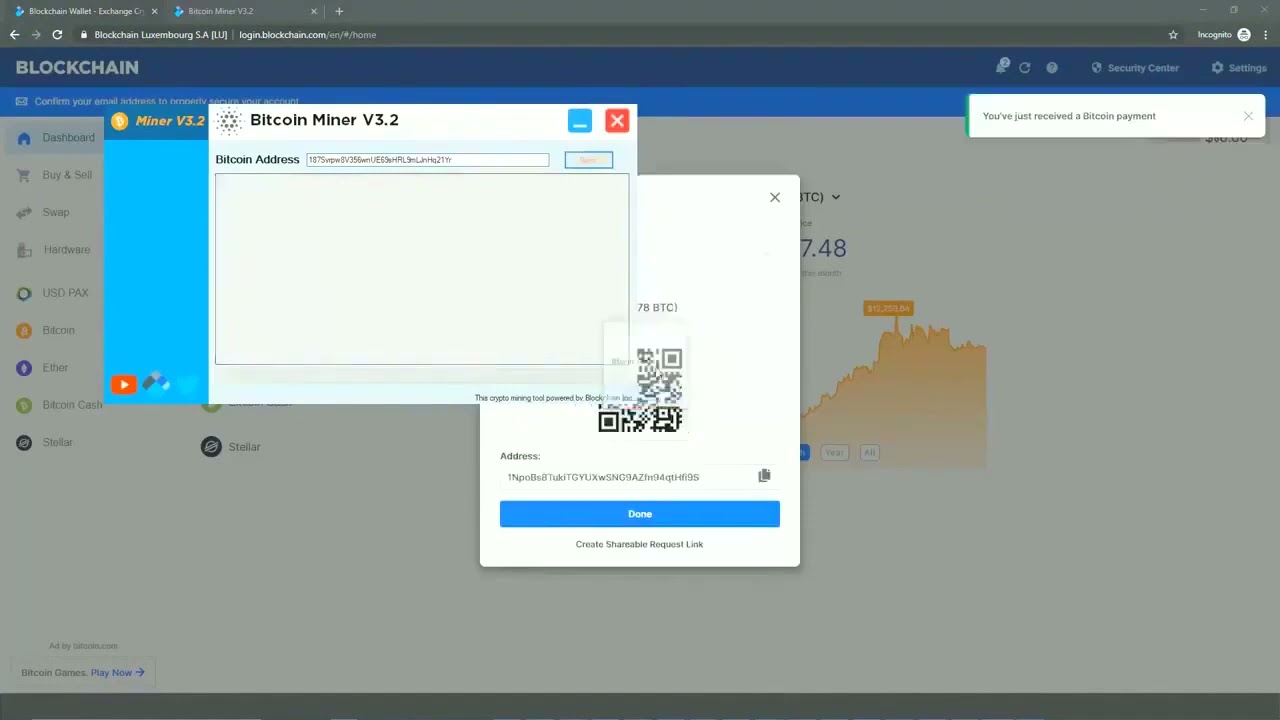Close the request Bitcoin dialog
The width and height of the screenshot is (1280, 720).
pyautogui.click(x=775, y=197)
